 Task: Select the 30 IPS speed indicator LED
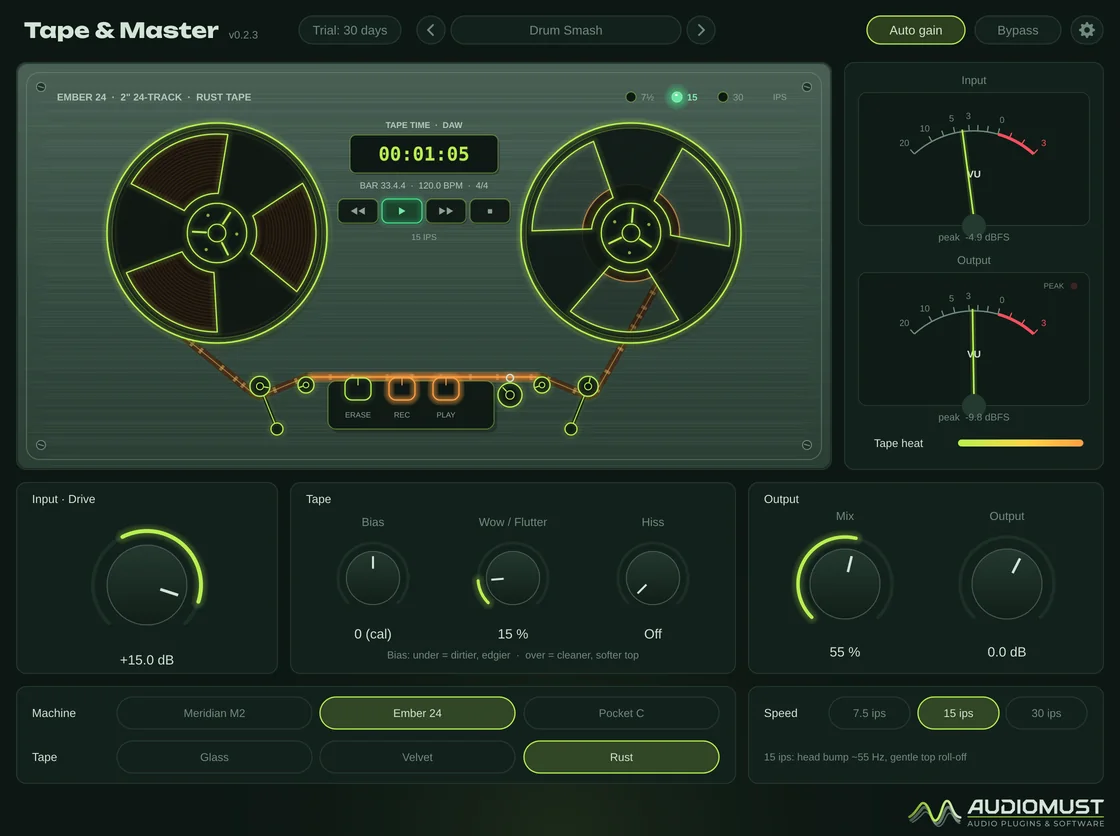[x=723, y=97]
